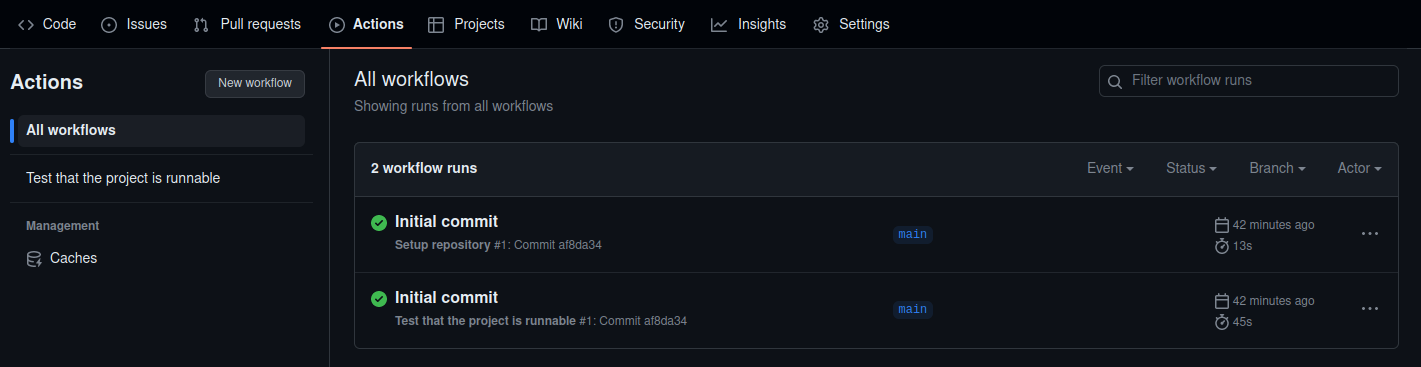1421x367 pixels.
Task: Click main branch label on Setup repository run
Action: coord(912,234)
